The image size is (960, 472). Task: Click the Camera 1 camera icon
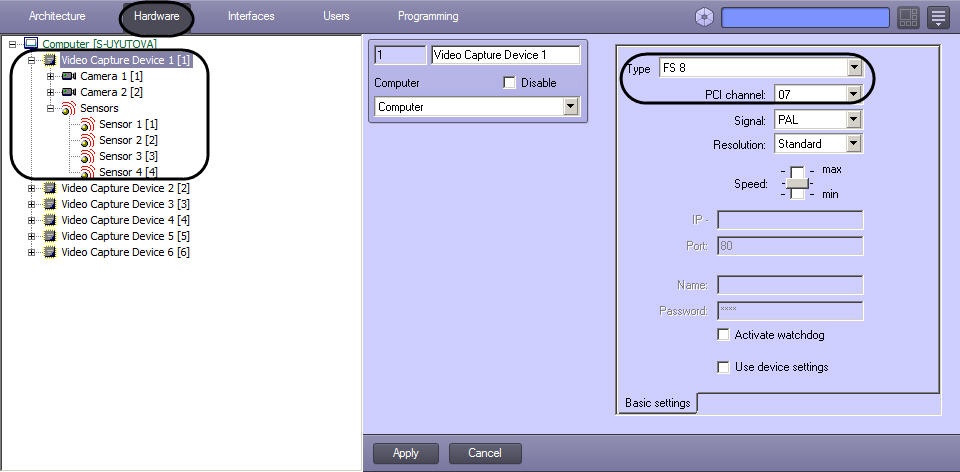coord(69,76)
